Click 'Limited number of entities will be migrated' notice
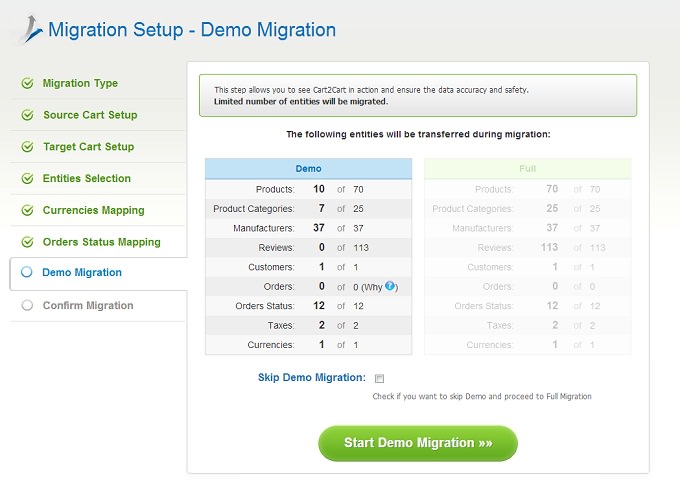680x490 pixels. [x=301, y=101]
